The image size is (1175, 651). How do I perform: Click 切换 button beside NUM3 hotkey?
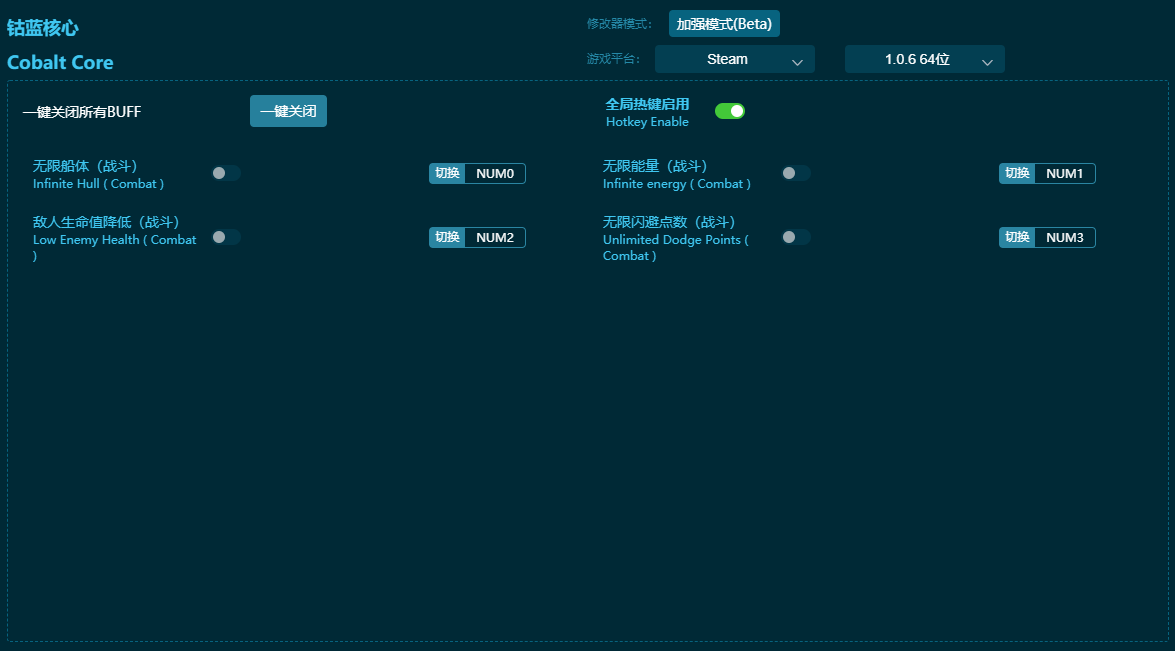(x=1017, y=238)
